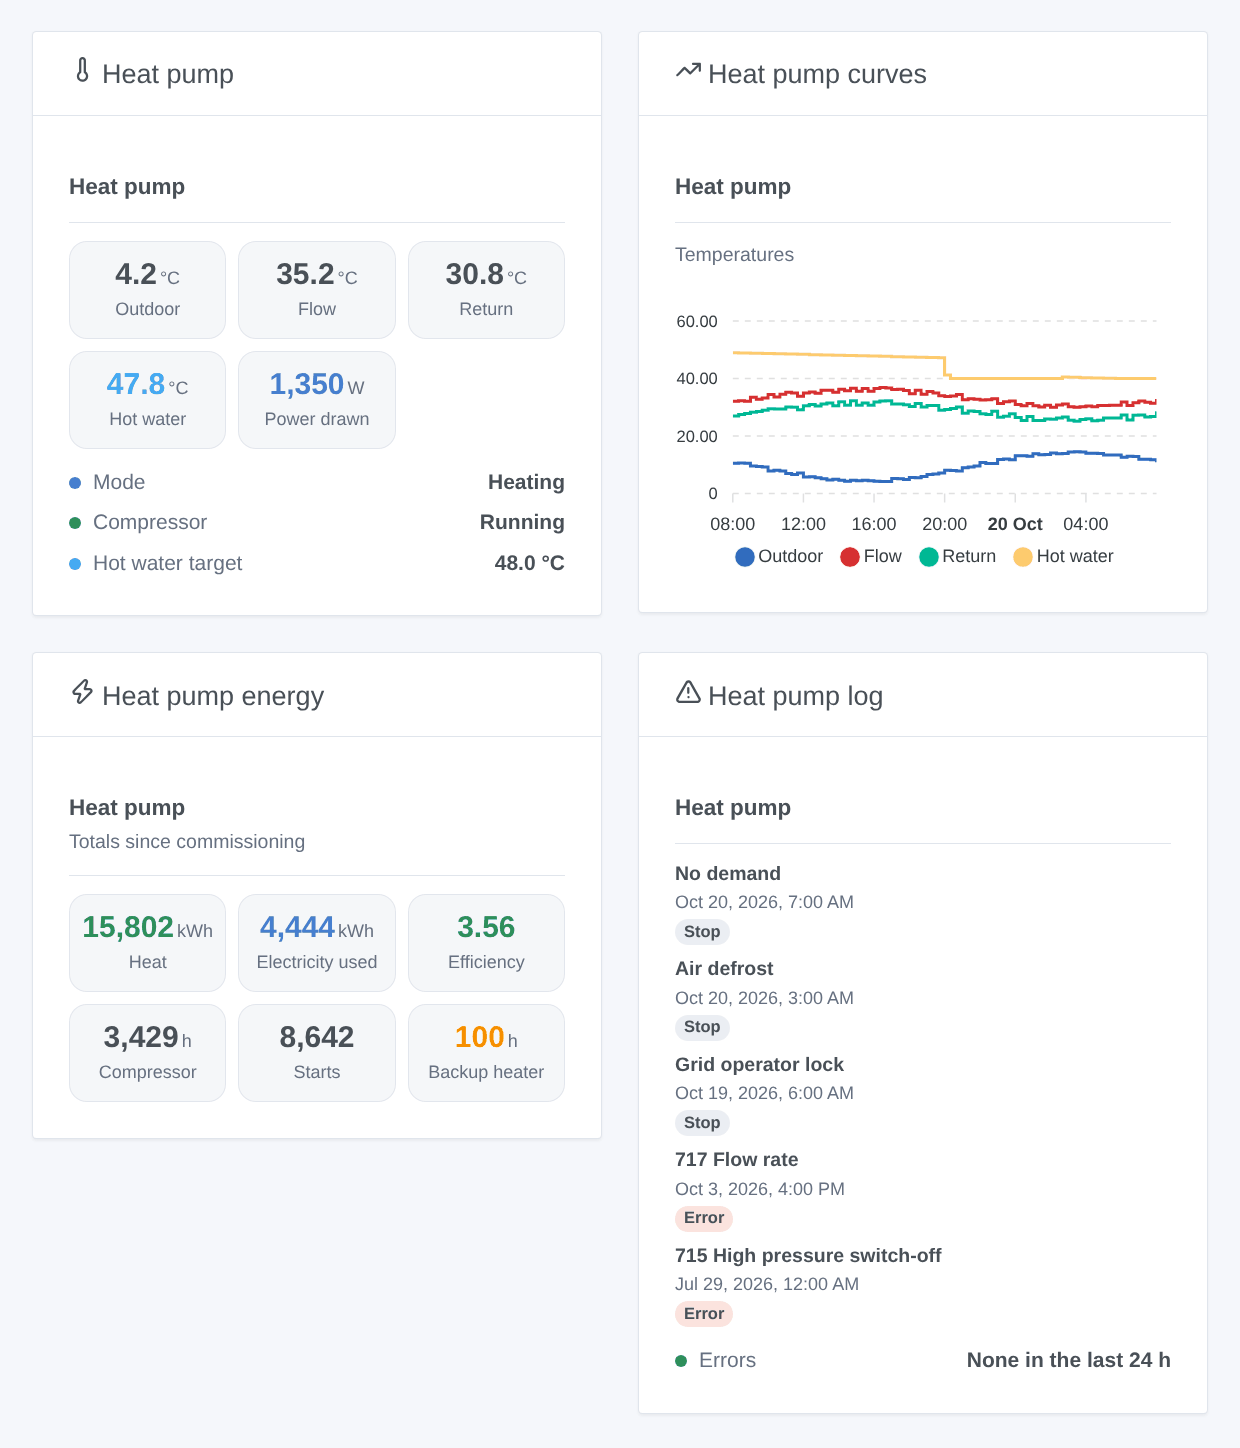This screenshot has height=1448, width=1240.
Task: Click the lightning bolt icon beside Heat pump energy
Action: pyautogui.click(x=83, y=692)
